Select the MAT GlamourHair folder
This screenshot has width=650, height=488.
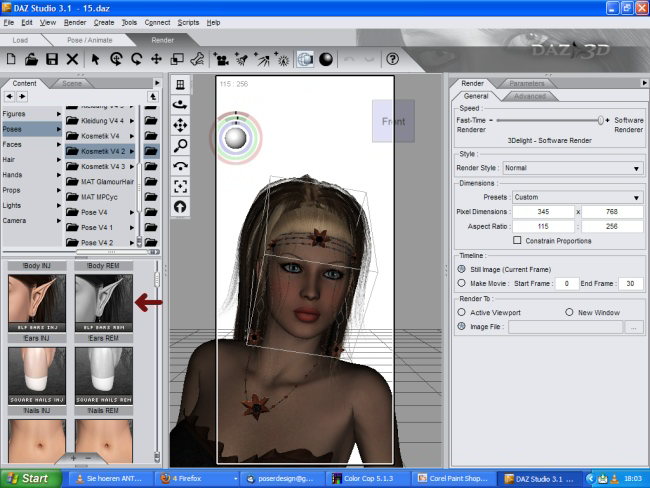point(101,182)
